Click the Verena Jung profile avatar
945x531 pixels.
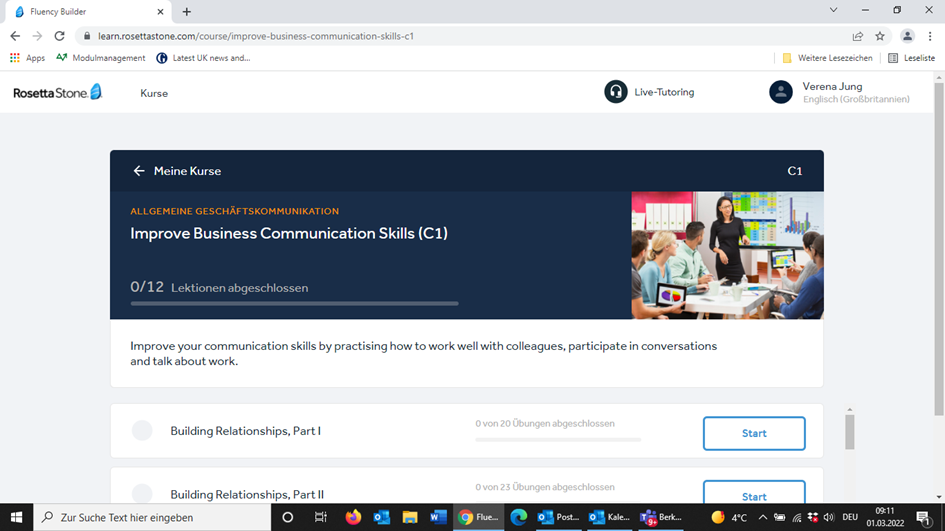pyautogui.click(x=781, y=92)
